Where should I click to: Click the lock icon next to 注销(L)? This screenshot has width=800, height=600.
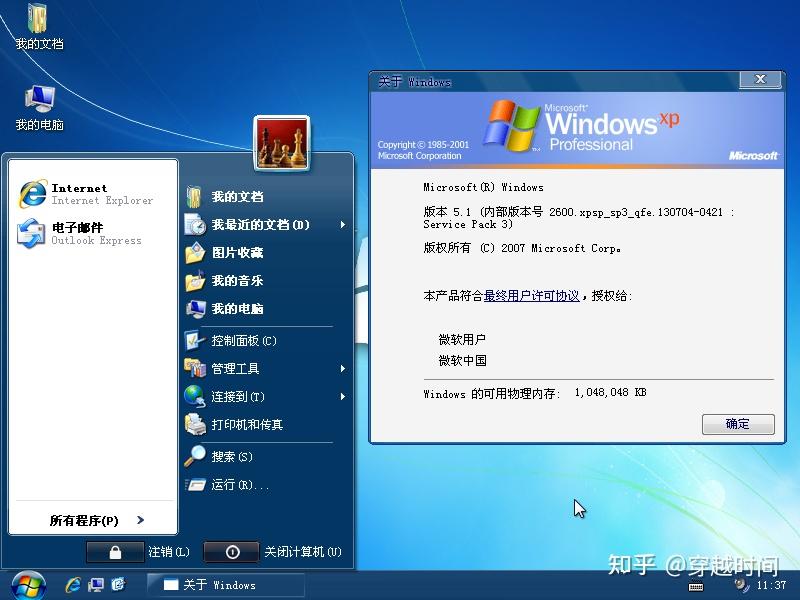coord(115,552)
